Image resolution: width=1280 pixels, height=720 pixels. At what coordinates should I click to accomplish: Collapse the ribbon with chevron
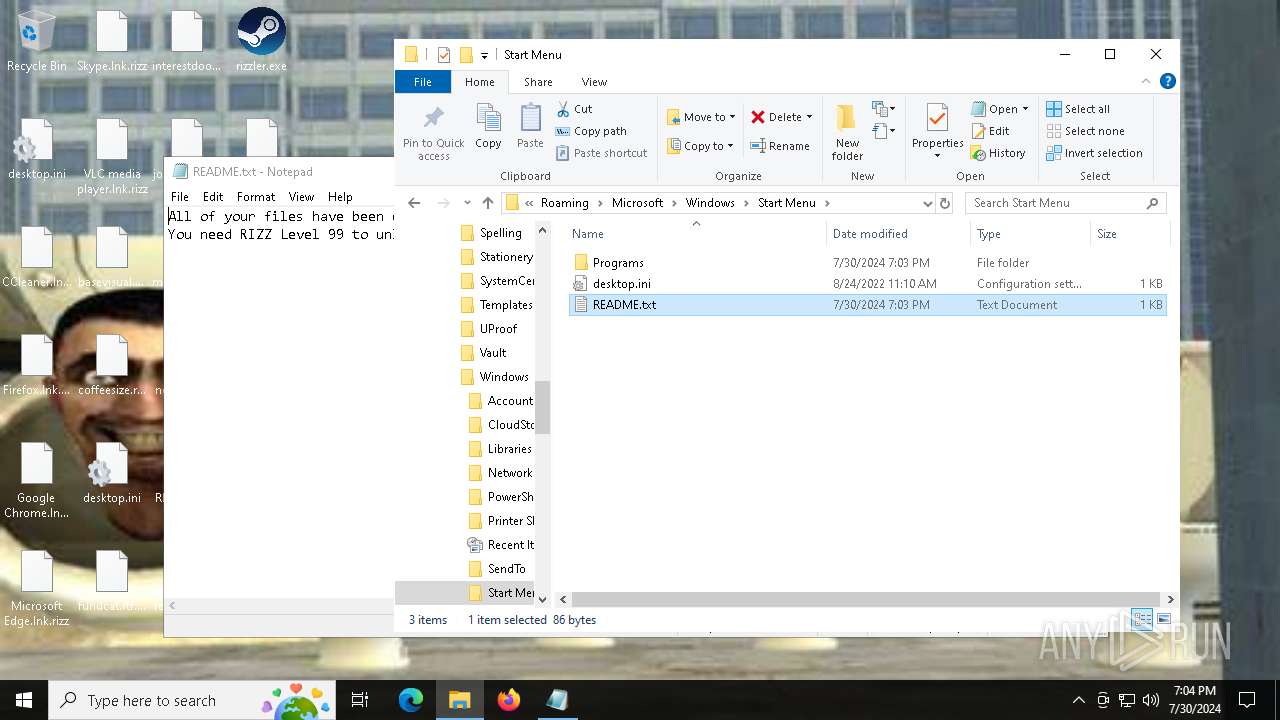pyautogui.click(x=1147, y=82)
